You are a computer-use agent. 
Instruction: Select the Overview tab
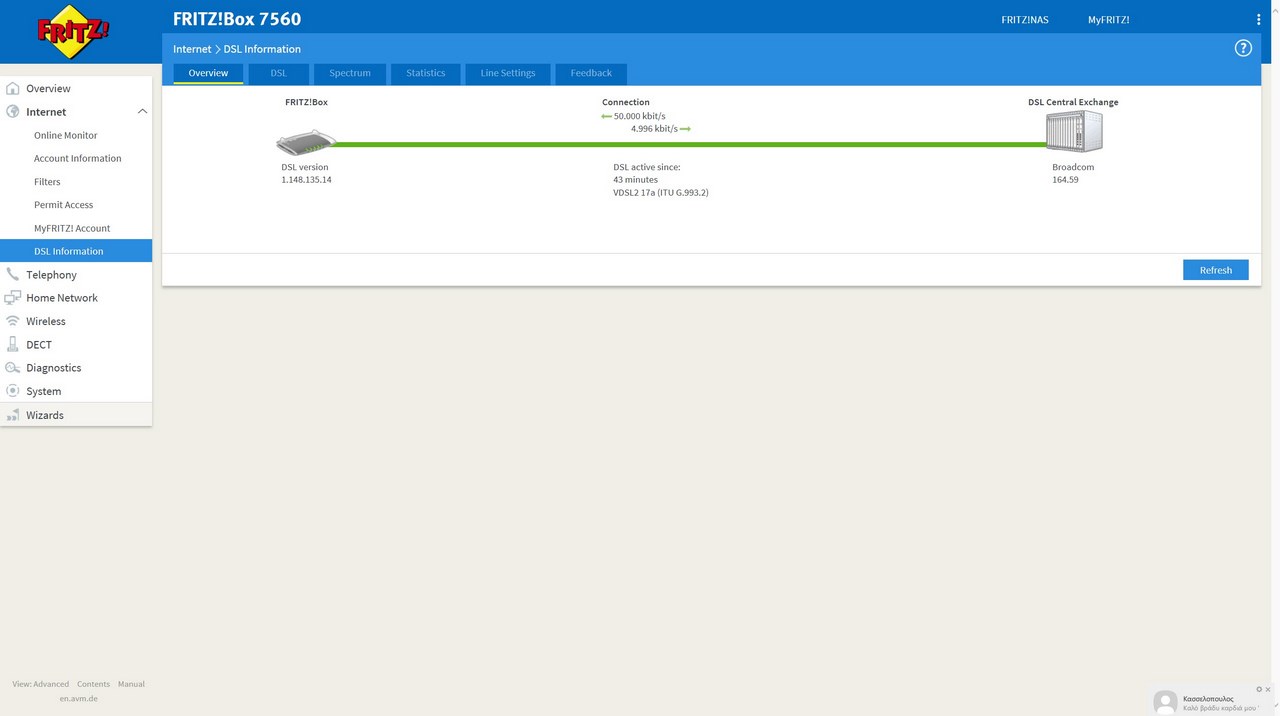pyautogui.click(x=208, y=73)
